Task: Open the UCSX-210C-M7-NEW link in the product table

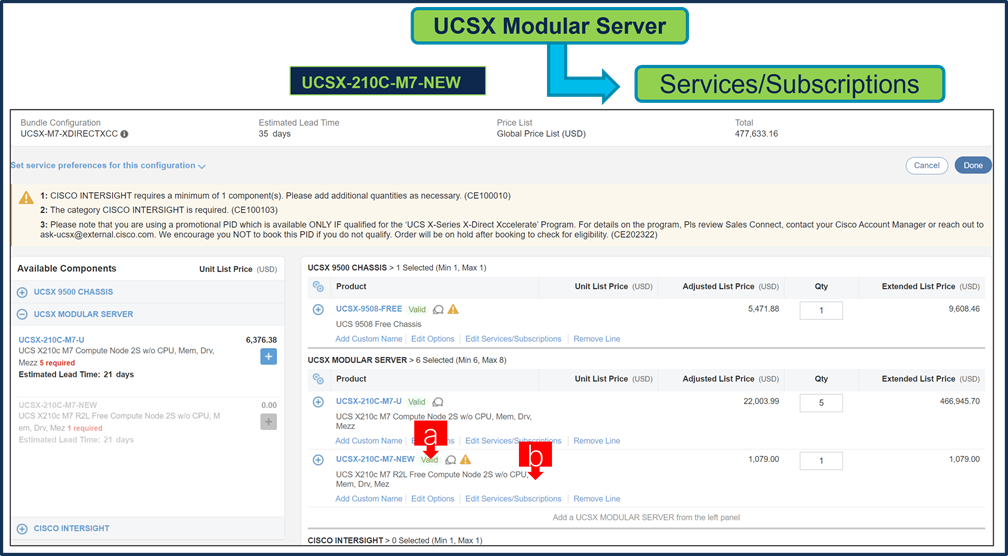Action: point(375,460)
